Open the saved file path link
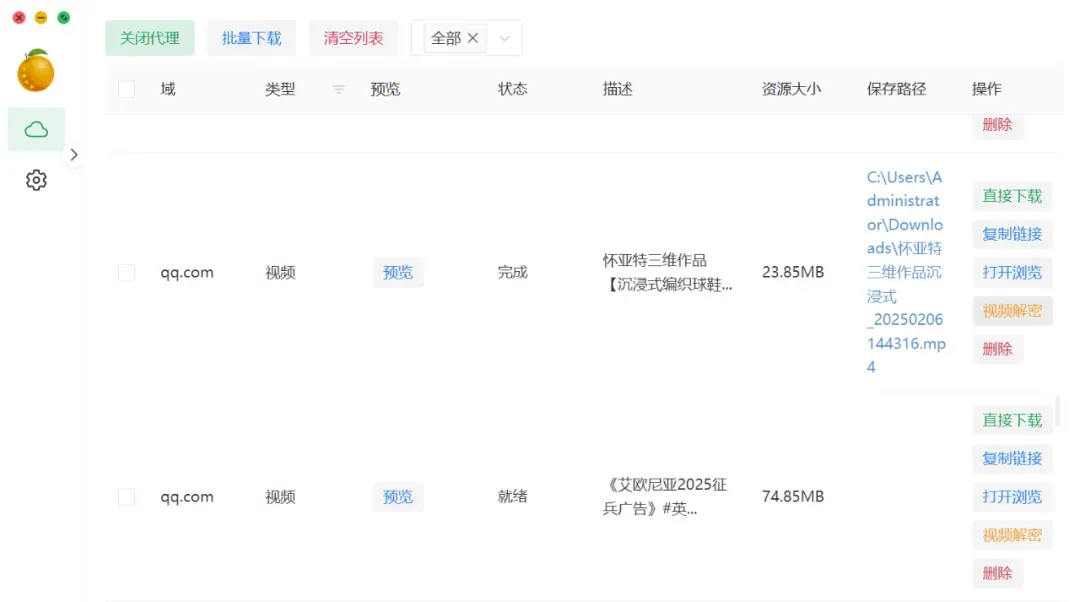Viewport: 1080px width, 602px height. (906, 272)
